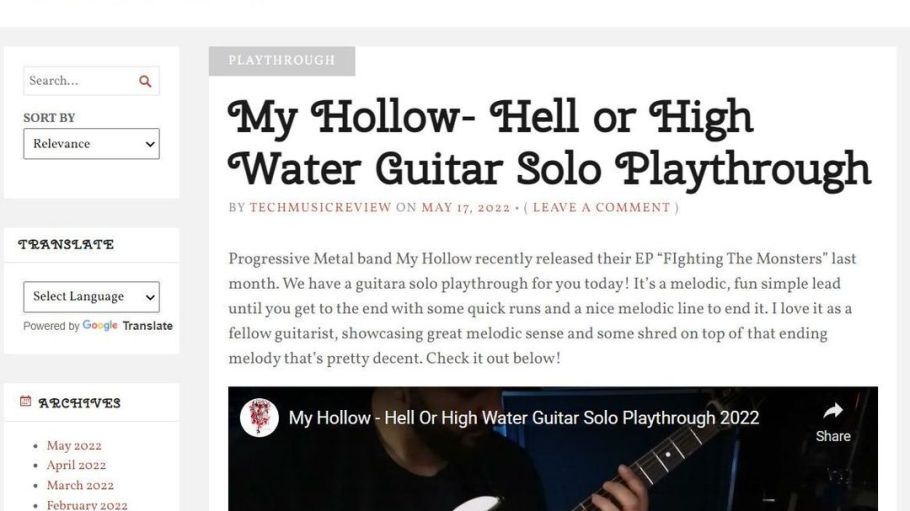Open the April 2022 archive
The width and height of the screenshot is (910, 511).
tap(77, 465)
